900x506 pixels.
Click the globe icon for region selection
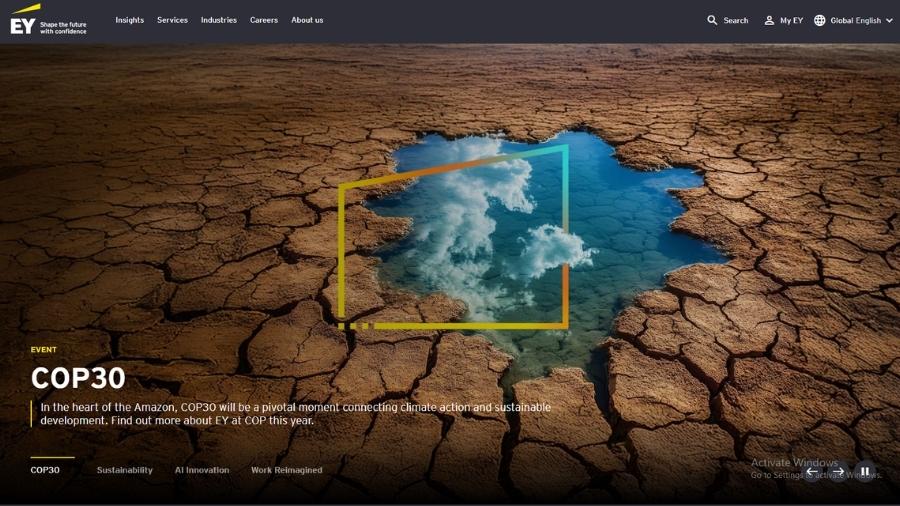820,20
